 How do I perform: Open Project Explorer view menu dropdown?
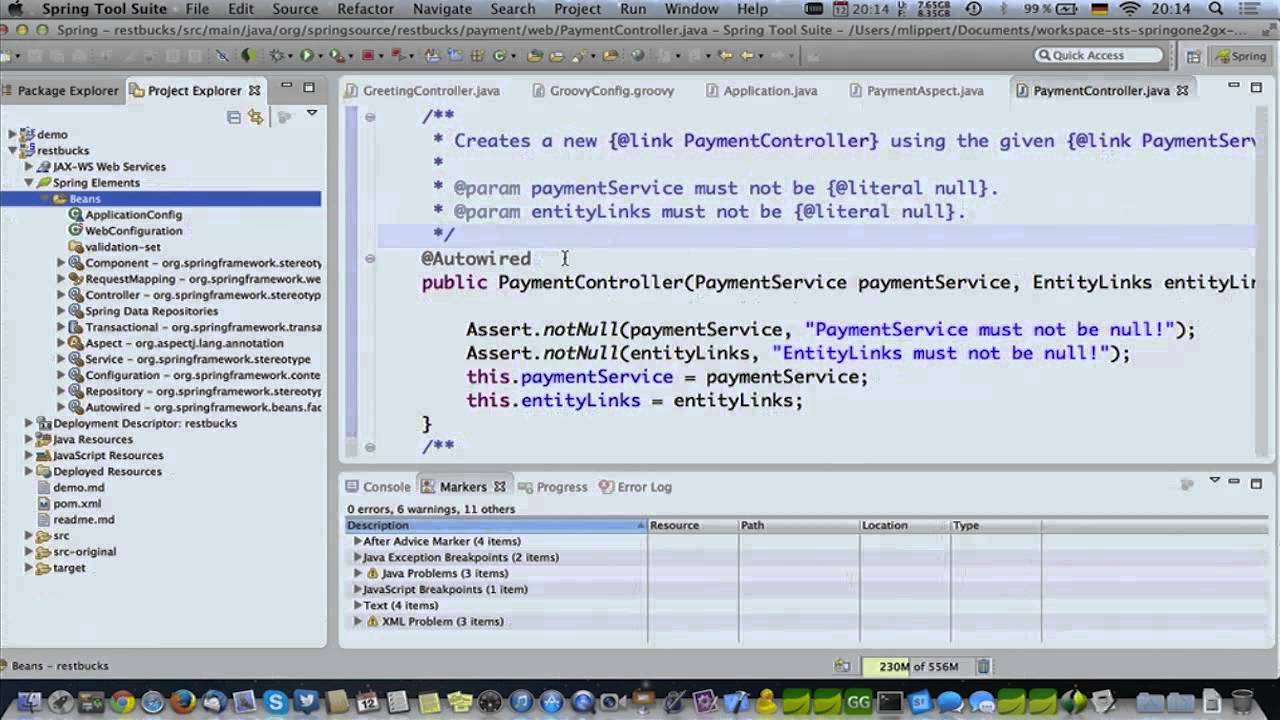coord(312,114)
